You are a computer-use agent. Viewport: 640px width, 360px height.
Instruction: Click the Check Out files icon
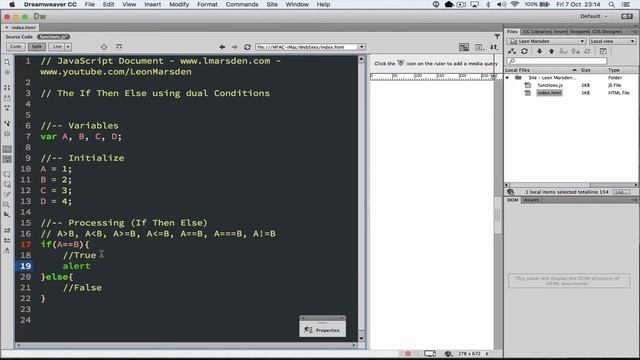tap(563, 51)
